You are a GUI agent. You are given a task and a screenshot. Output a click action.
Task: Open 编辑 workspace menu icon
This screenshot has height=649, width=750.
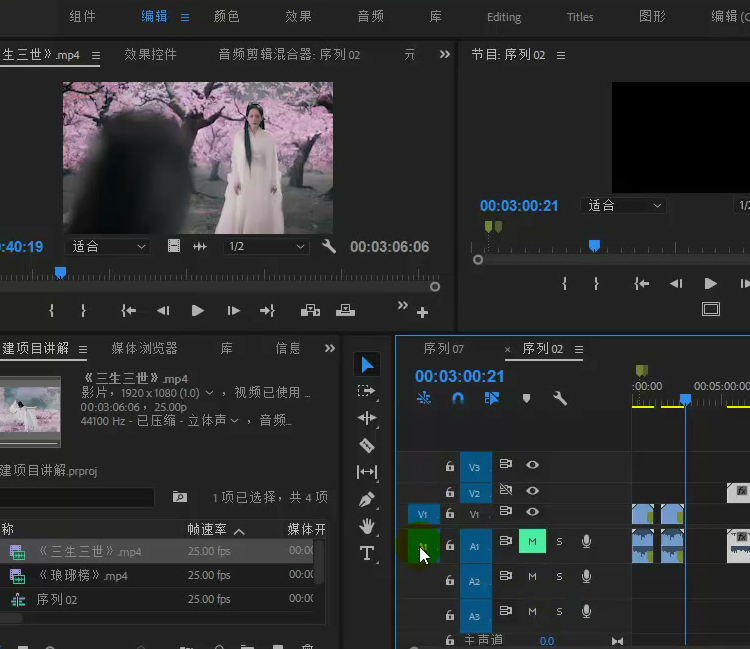point(185,18)
